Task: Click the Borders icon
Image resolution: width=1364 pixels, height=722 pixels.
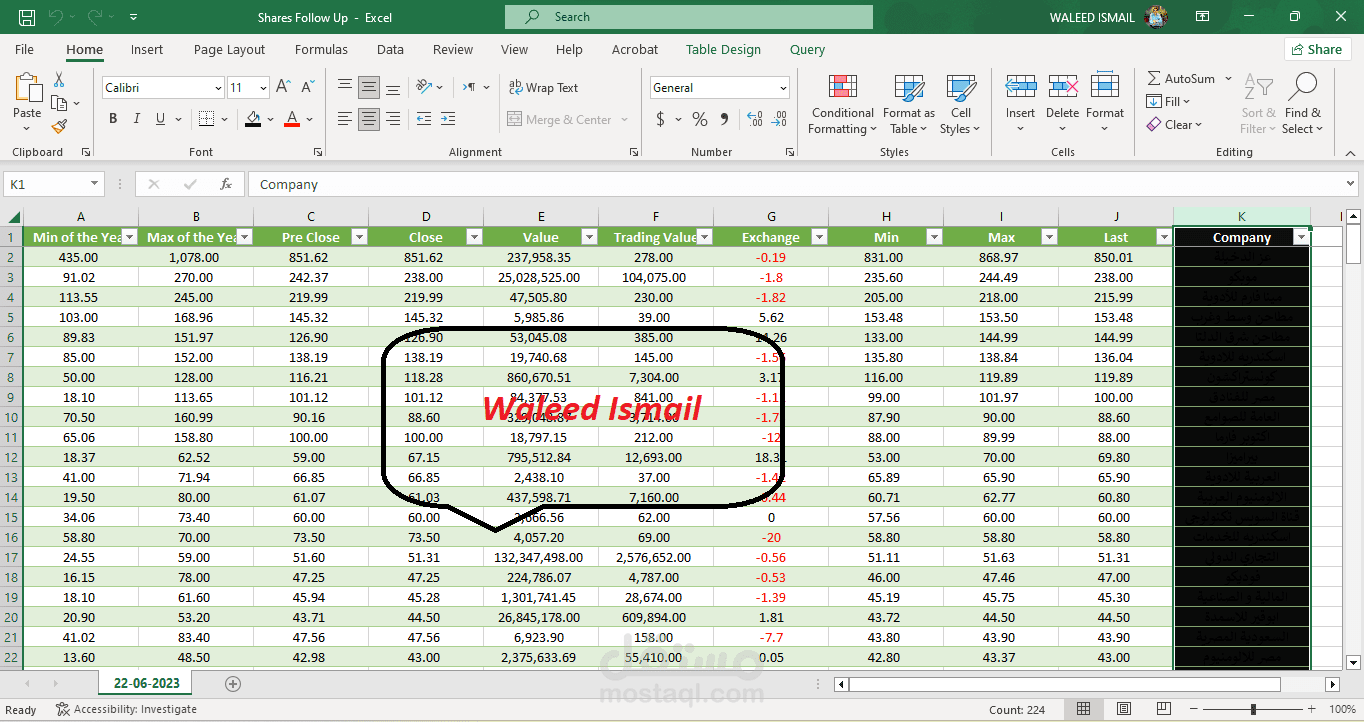Action: coord(206,119)
